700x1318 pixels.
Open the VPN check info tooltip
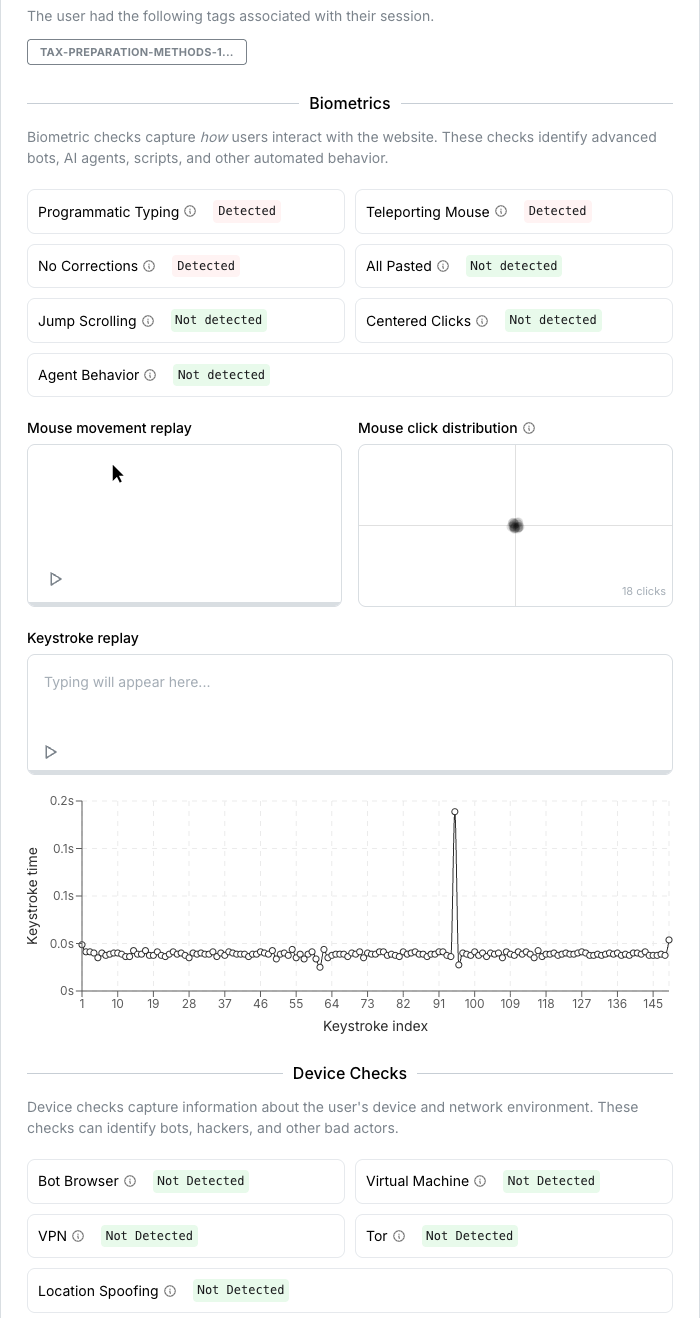tap(80, 1236)
